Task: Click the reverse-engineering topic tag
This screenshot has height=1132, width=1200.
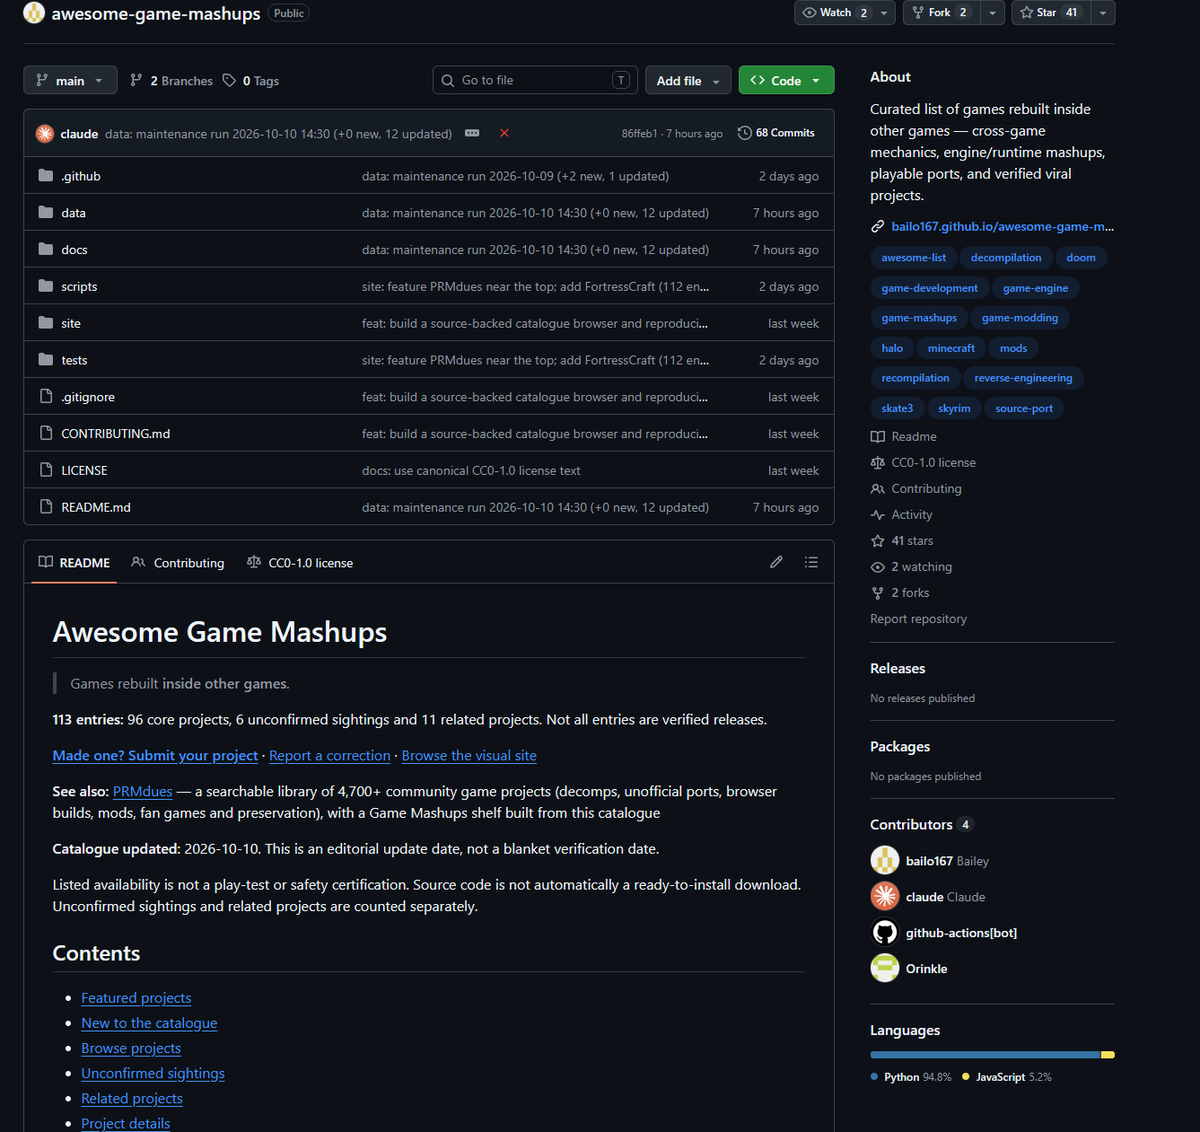Action: (x=1023, y=378)
